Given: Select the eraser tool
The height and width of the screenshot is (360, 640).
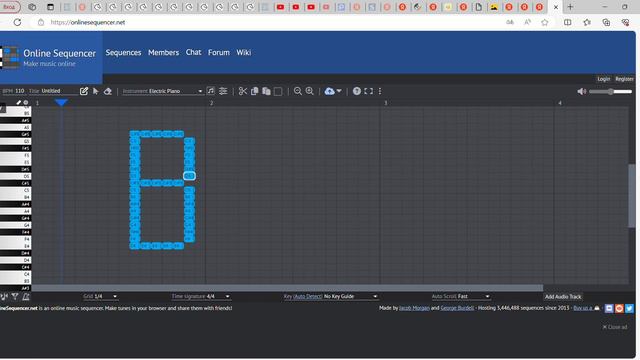Looking at the screenshot, I should [108, 91].
